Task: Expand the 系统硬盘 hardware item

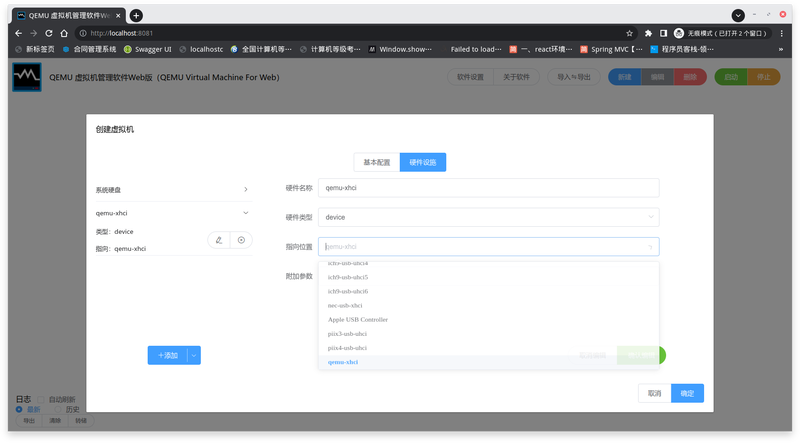Action: coord(174,190)
